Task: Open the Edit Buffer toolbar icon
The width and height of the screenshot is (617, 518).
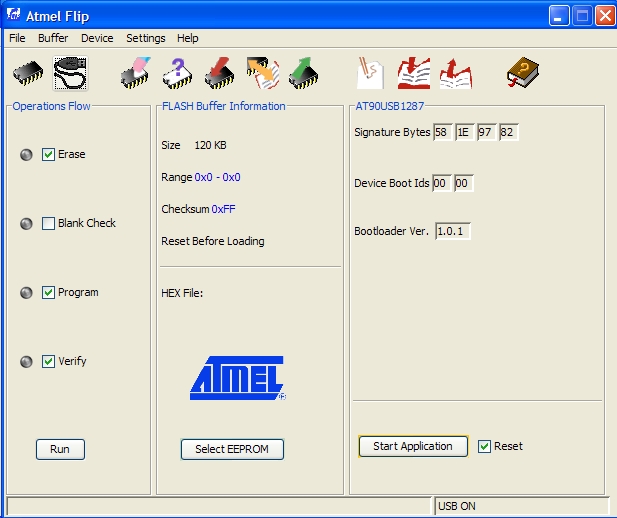Action: coord(371,73)
